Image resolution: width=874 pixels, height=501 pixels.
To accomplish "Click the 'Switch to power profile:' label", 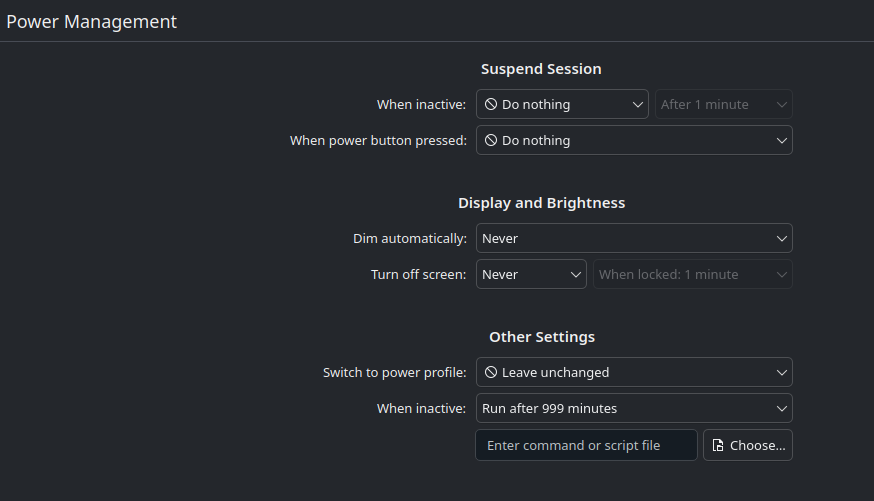I will [394, 373].
